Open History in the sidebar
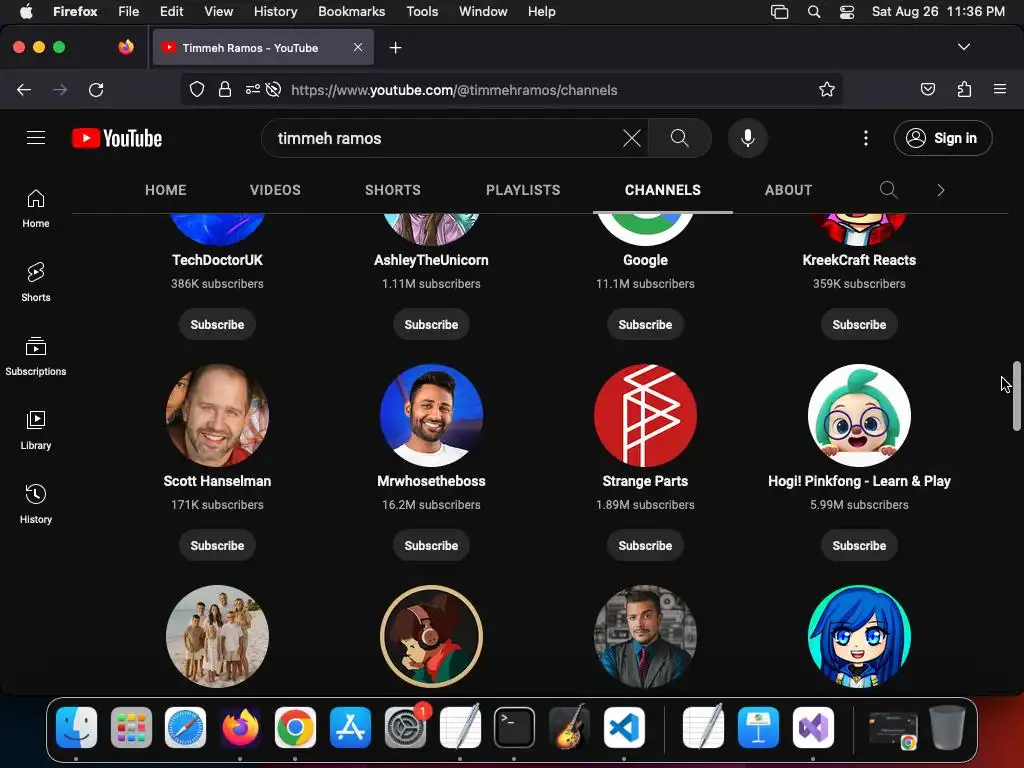 (36, 504)
